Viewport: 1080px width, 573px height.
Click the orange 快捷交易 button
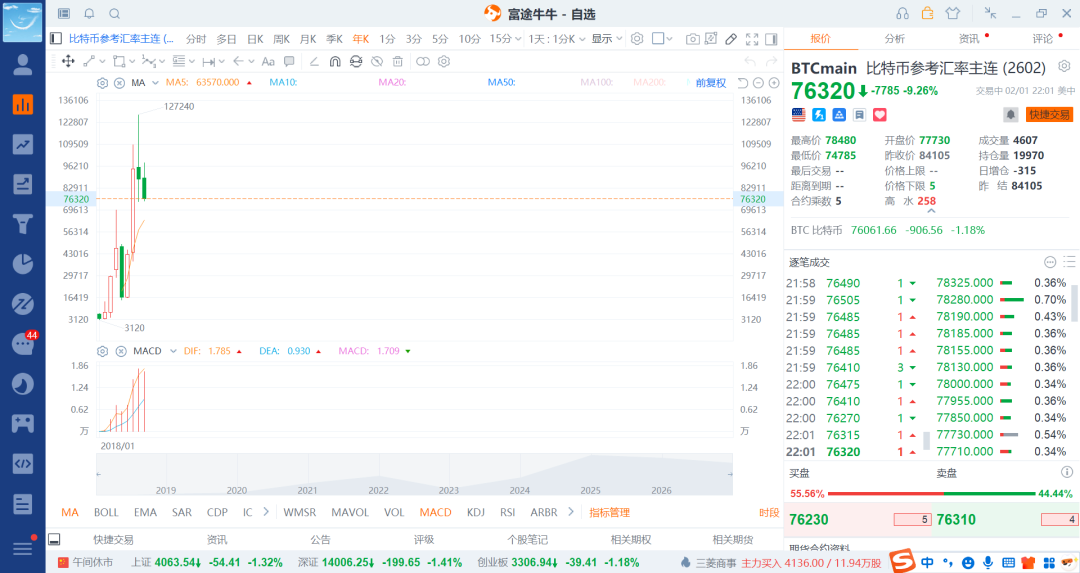tap(1050, 114)
